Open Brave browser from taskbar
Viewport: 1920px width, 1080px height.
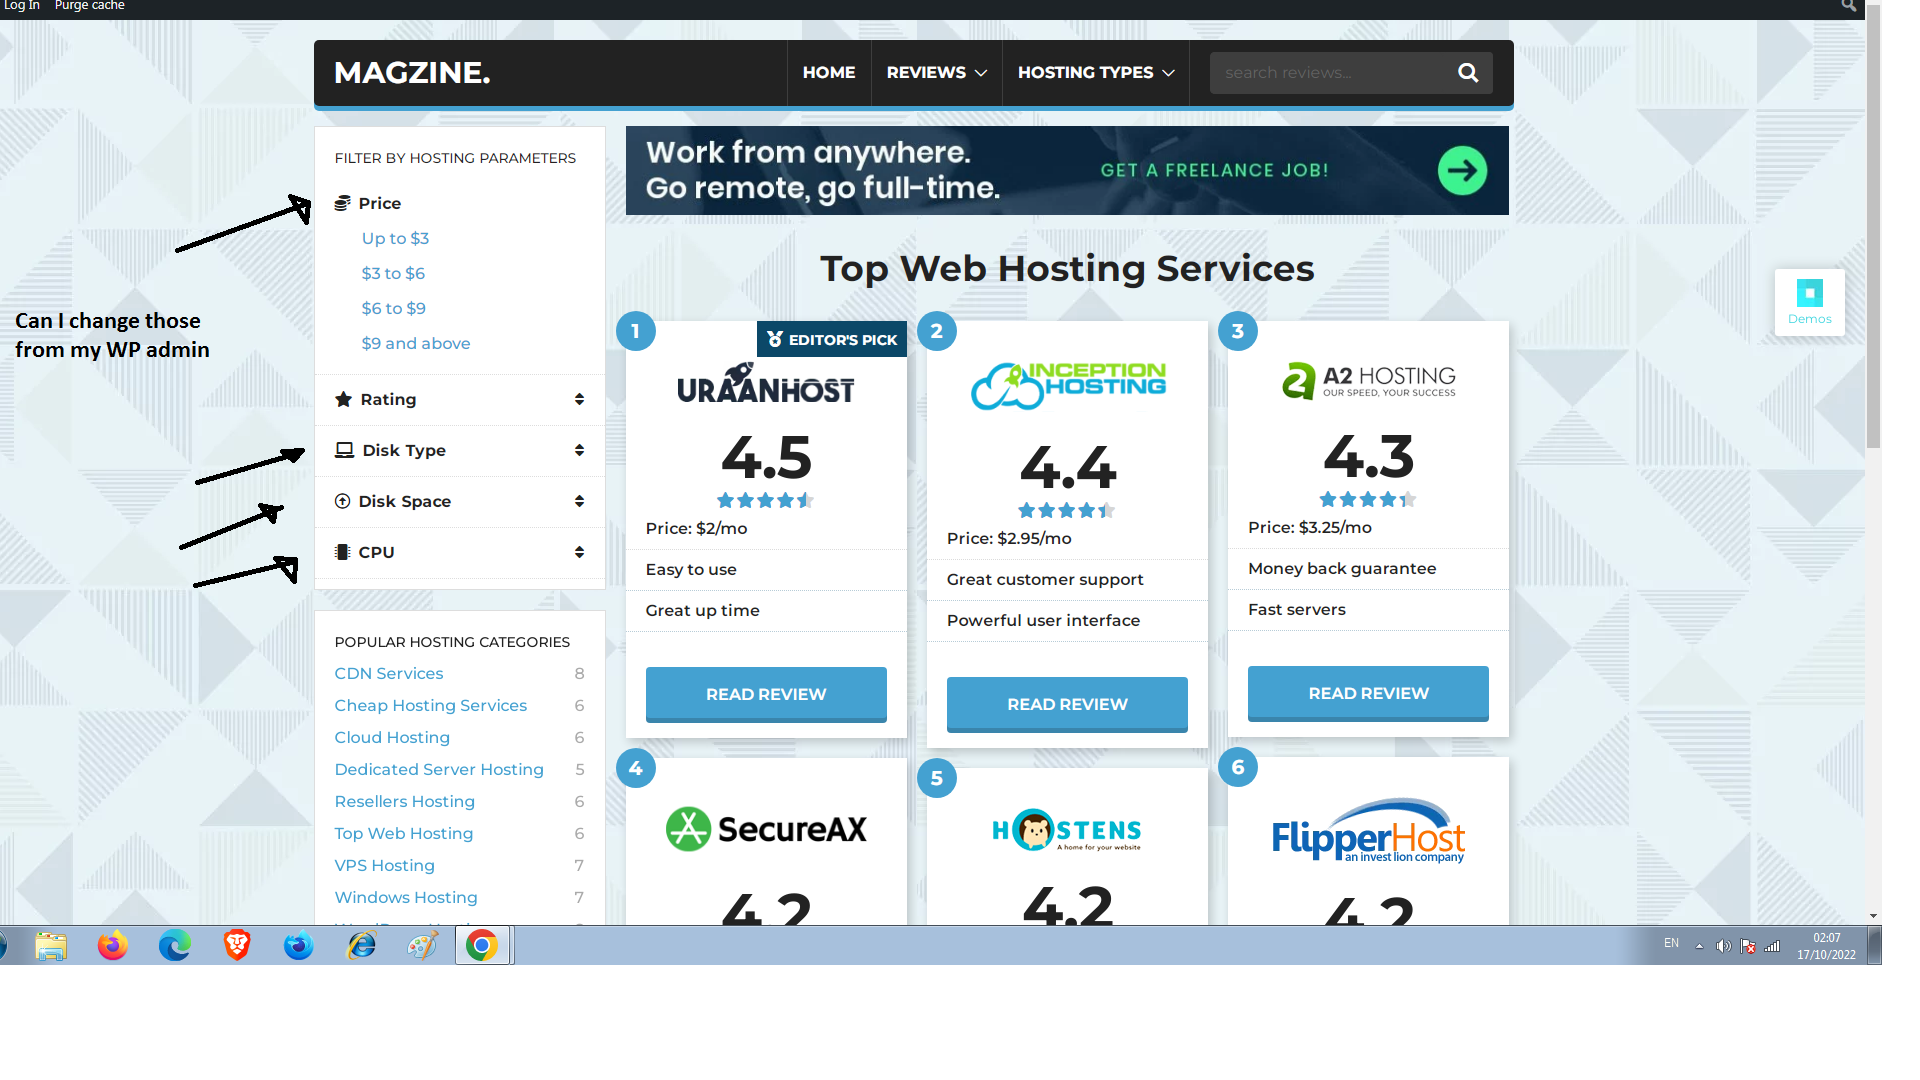point(237,945)
